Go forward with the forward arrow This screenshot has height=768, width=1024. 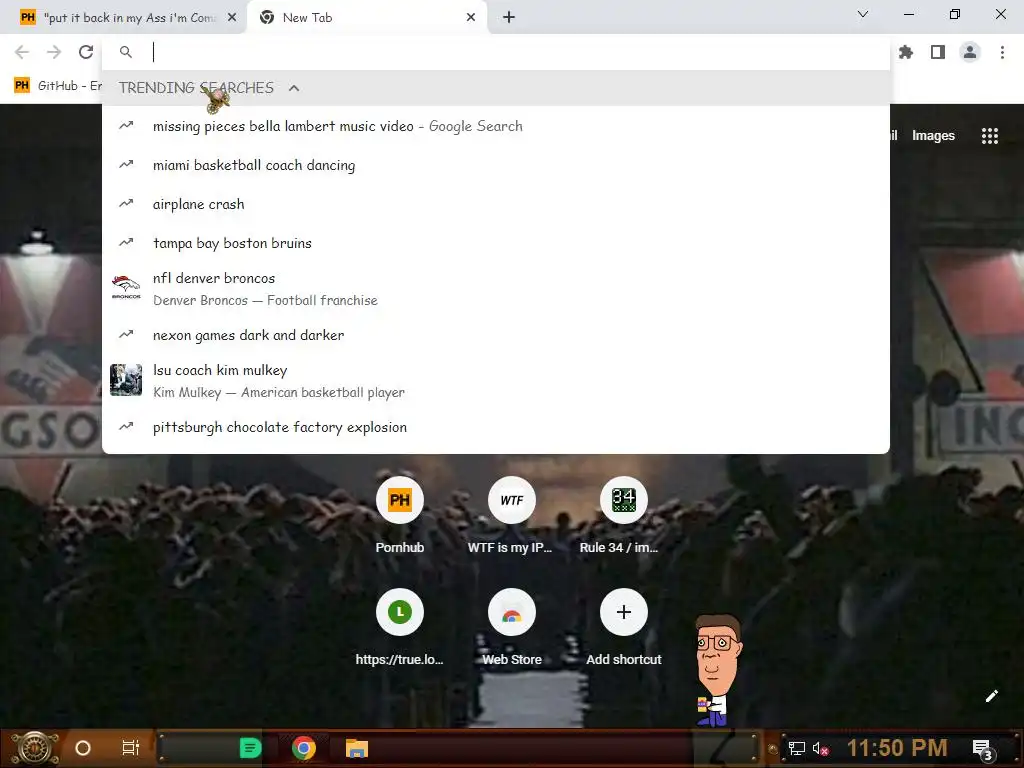[54, 52]
